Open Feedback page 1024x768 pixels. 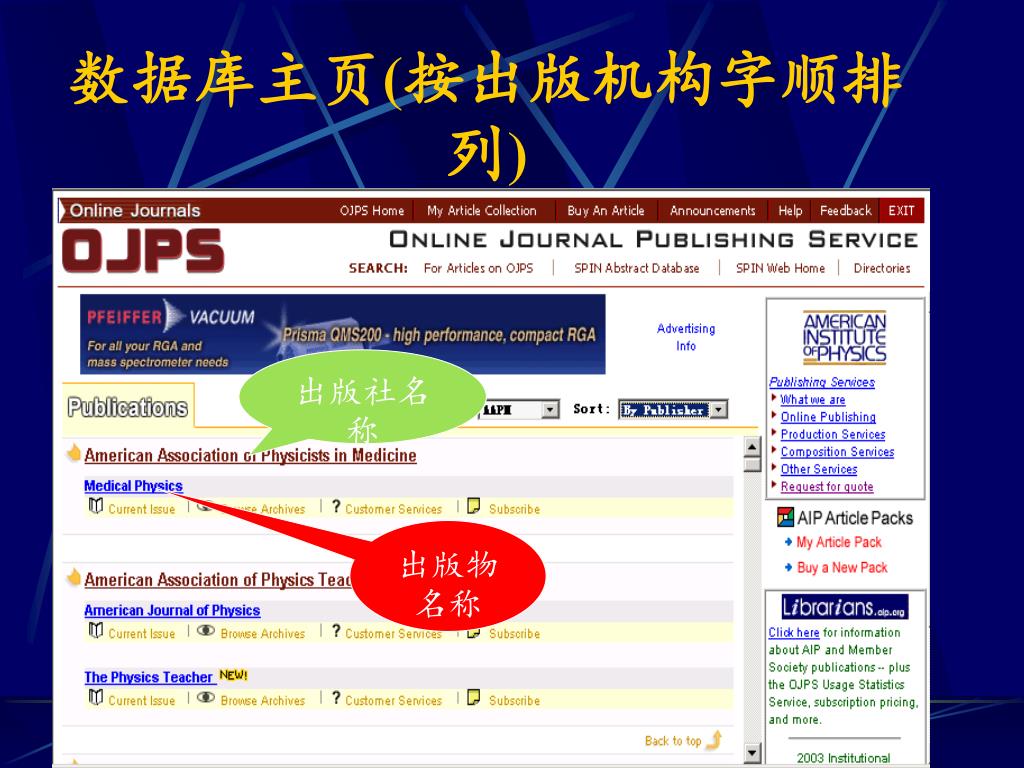pyautogui.click(x=846, y=211)
